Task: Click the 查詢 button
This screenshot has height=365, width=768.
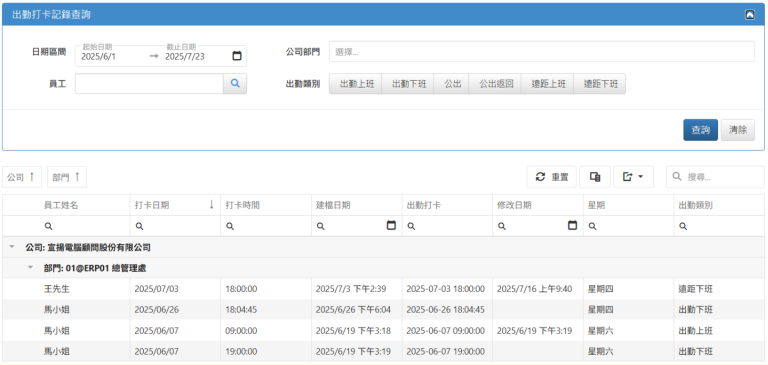Action: 700,130
